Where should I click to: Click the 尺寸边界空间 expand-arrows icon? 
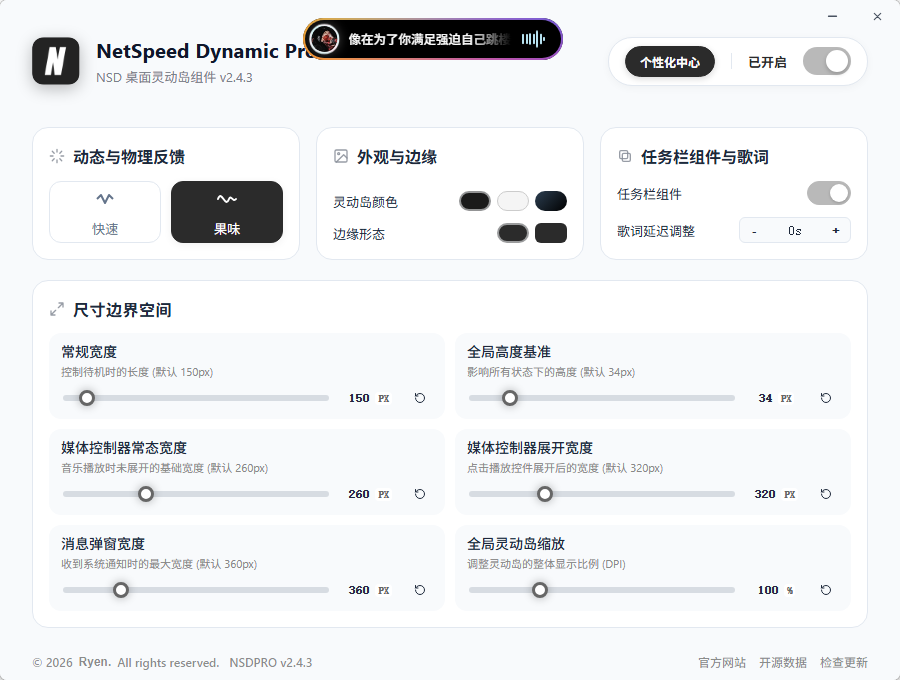[57, 309]
